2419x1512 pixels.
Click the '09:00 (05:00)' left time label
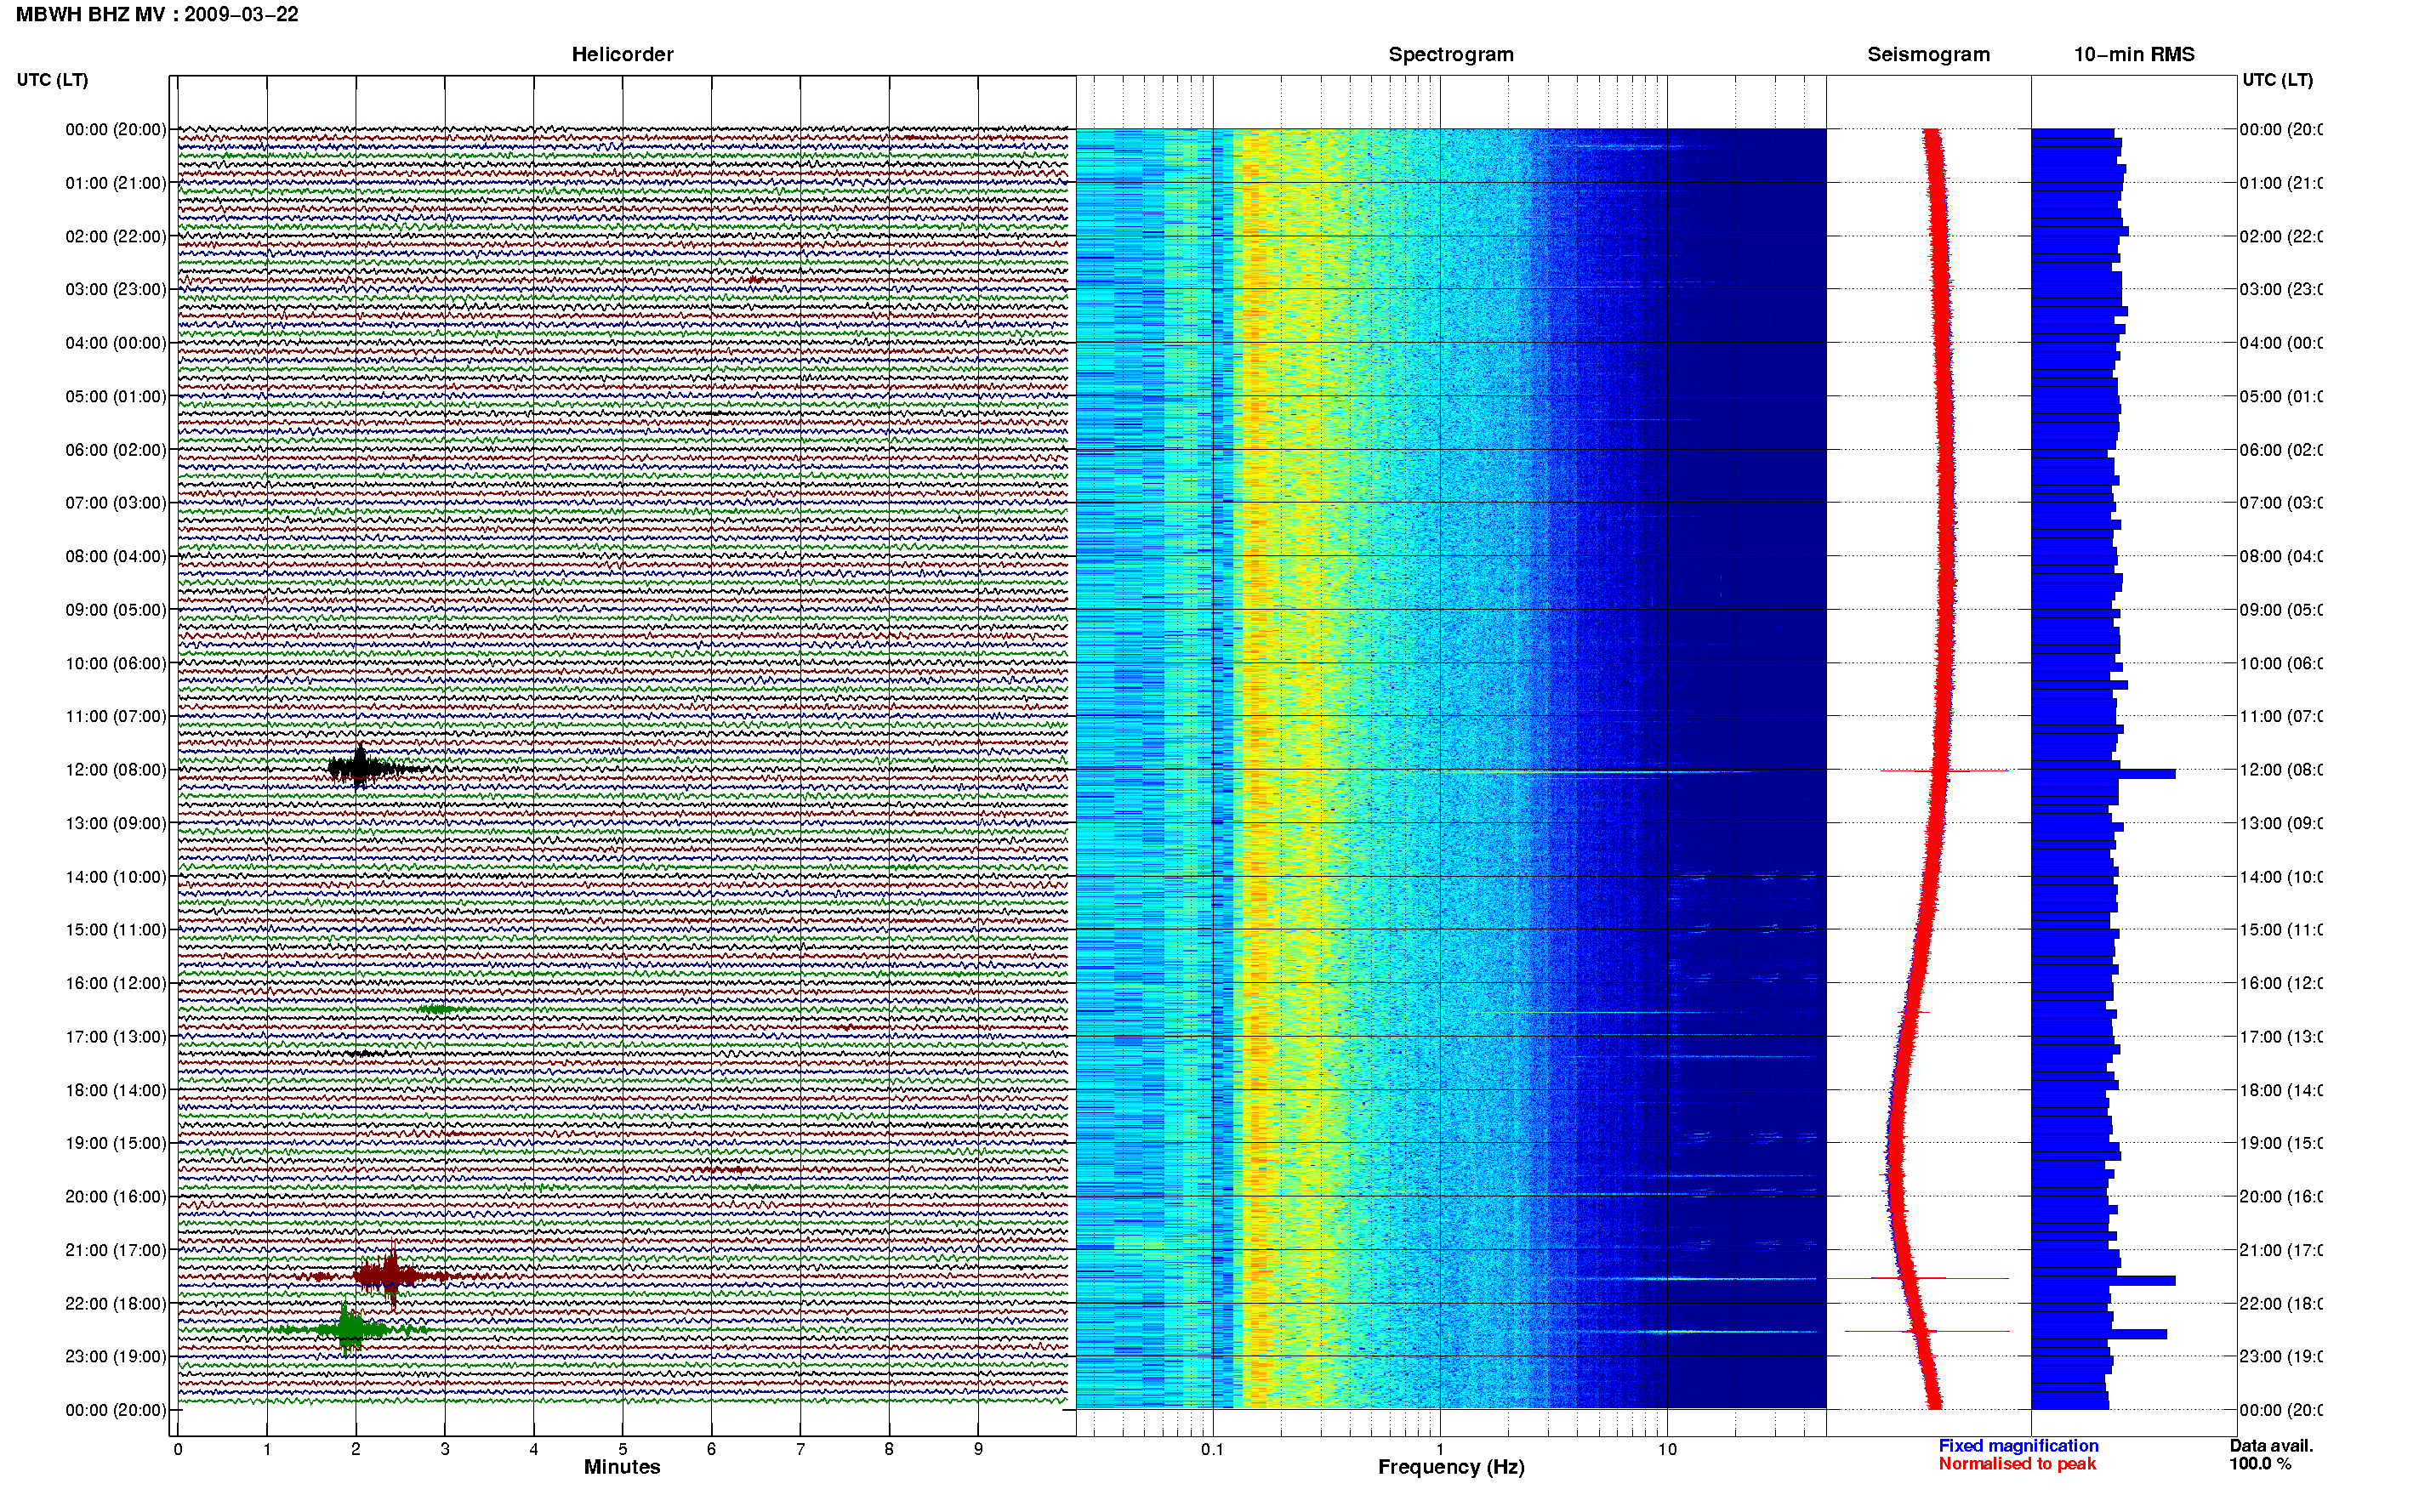pos(116,610)
